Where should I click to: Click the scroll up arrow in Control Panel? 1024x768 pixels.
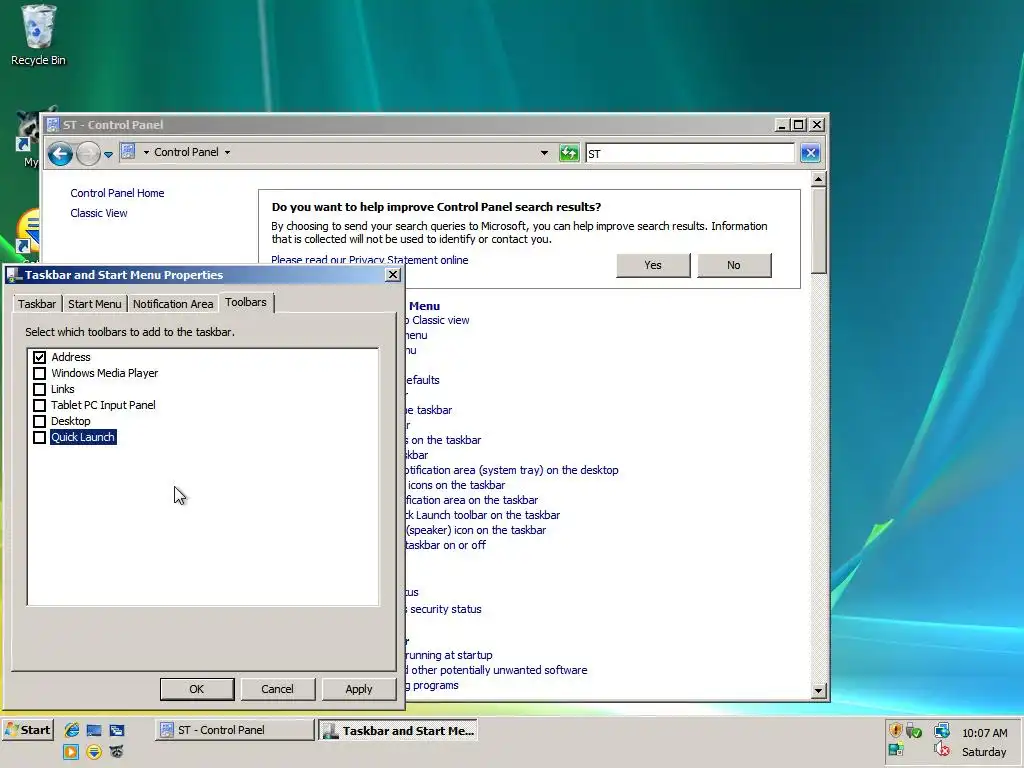pyautogui.click(x=818, y=179)
